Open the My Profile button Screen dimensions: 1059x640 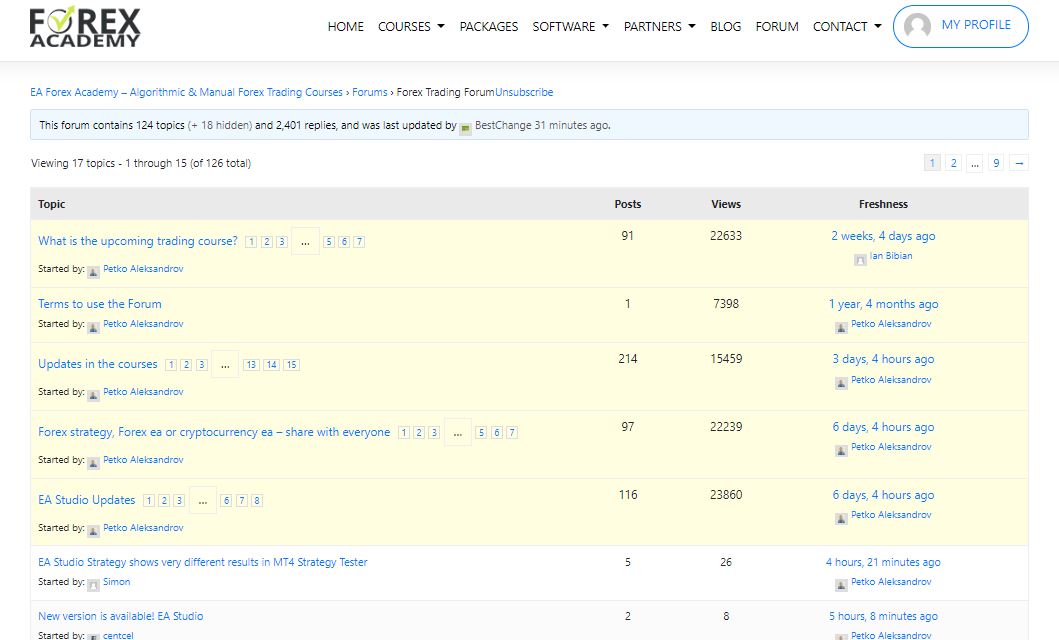[960, 26]
